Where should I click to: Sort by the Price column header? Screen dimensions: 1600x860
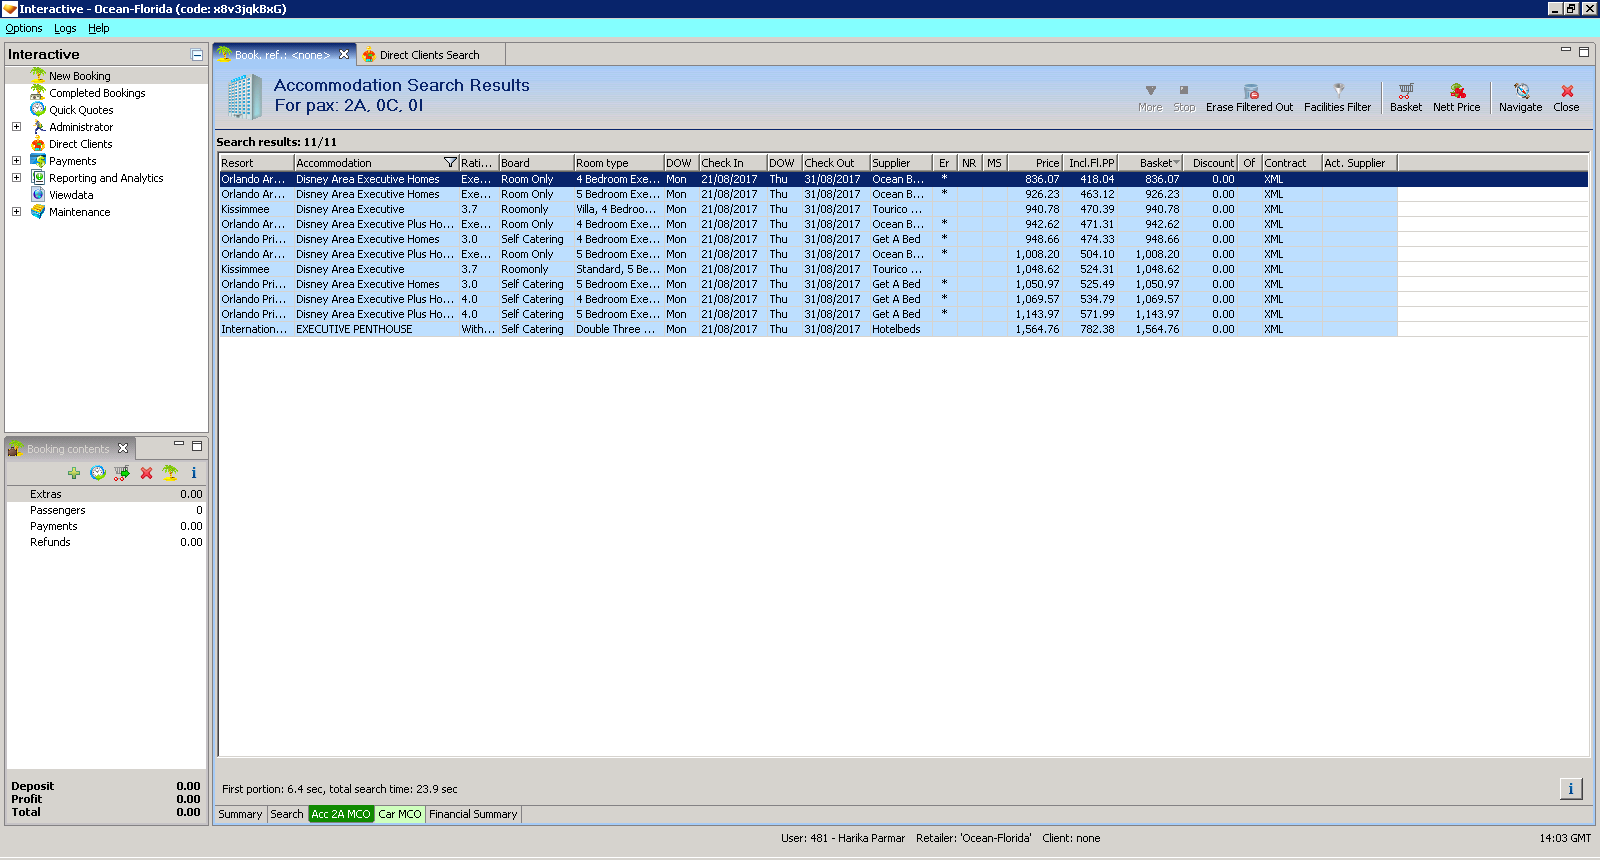click(x=1035, y=163)
